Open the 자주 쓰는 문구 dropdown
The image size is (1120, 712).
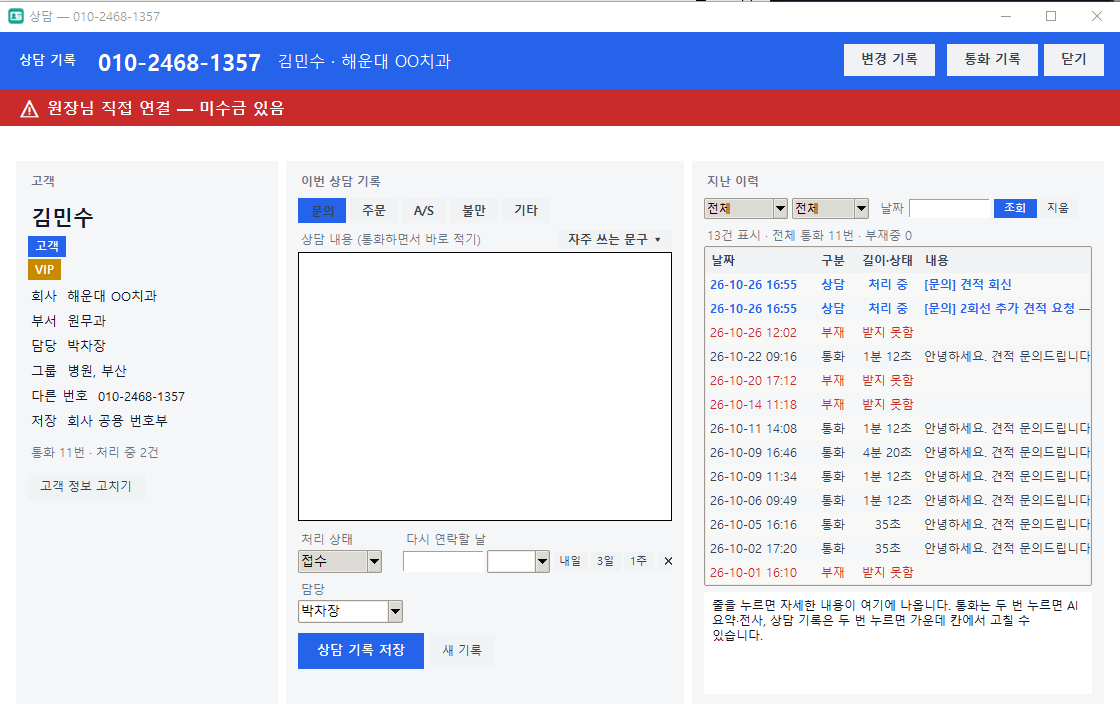(x=614, y=239)
